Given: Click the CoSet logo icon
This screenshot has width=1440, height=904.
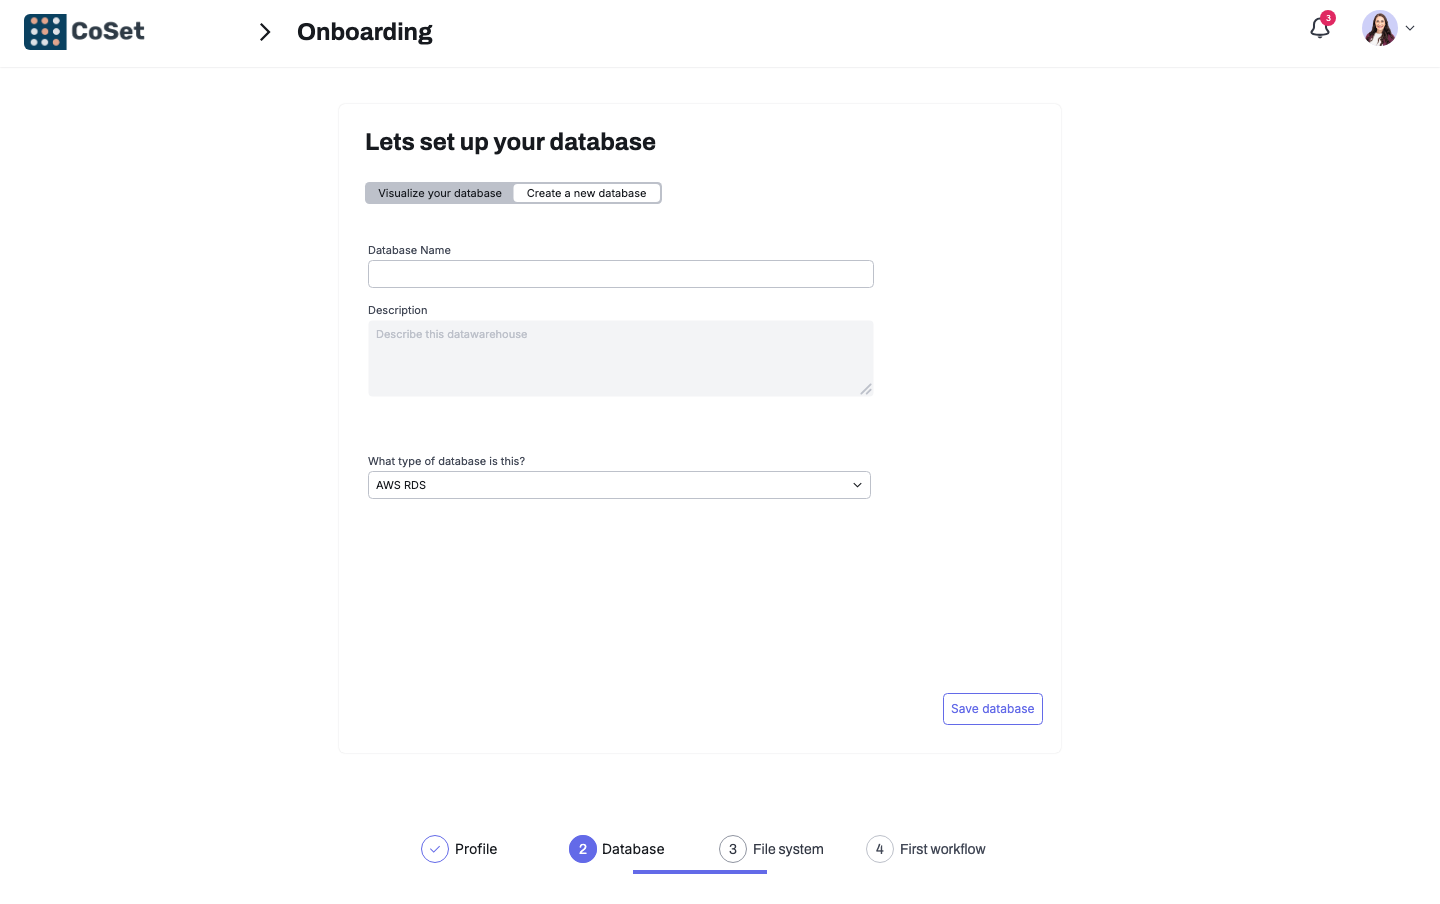Looking at the screenshot, I should (45, 32).
